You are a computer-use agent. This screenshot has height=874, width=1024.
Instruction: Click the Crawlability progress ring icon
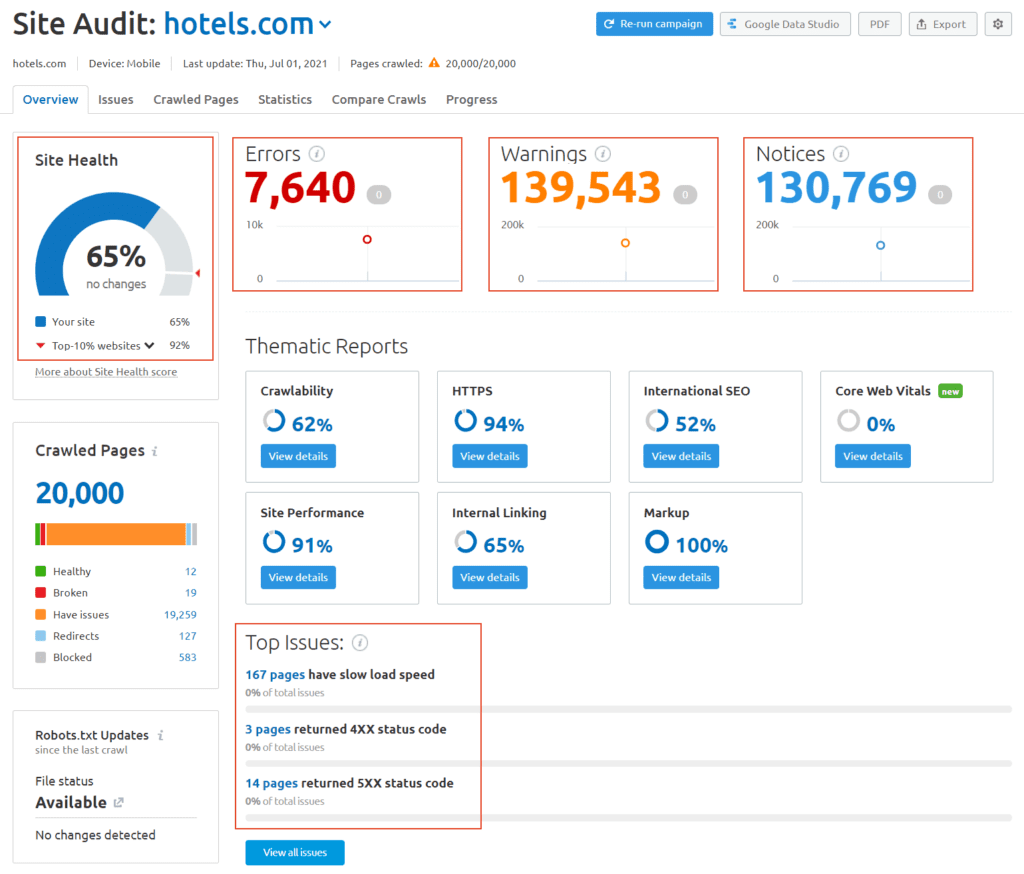point(274,421)
